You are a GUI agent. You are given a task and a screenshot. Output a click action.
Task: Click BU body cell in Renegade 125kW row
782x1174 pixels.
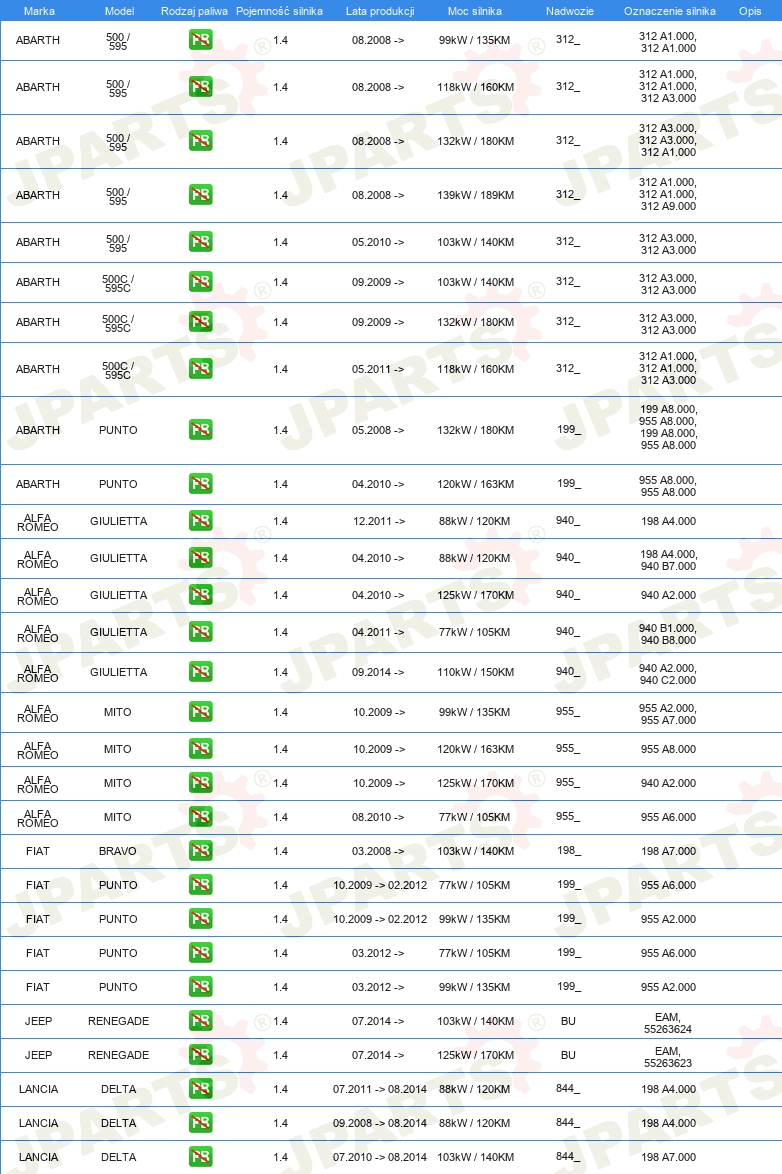[x=569, y=1055]
